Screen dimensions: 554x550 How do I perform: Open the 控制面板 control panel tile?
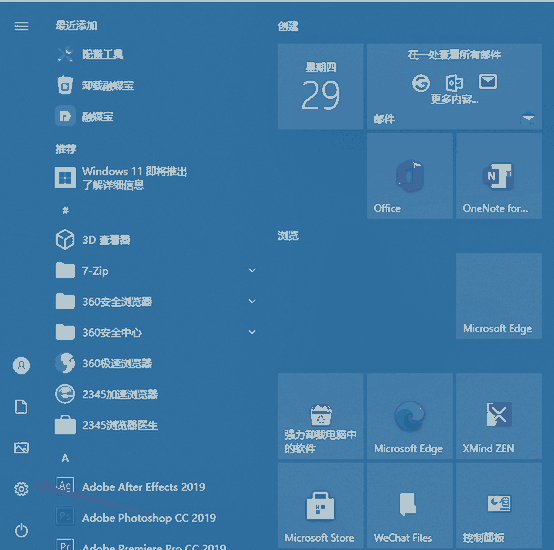click(499, 505)
